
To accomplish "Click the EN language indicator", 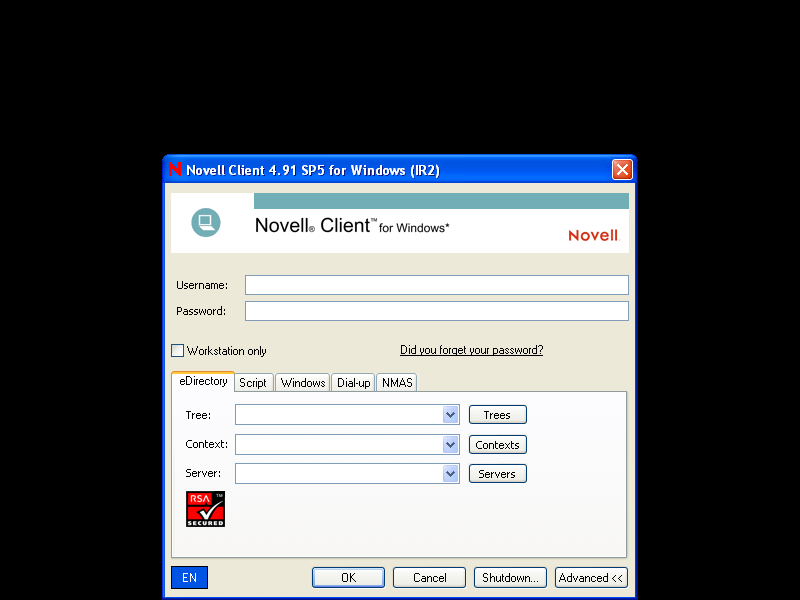I will 189,578.
